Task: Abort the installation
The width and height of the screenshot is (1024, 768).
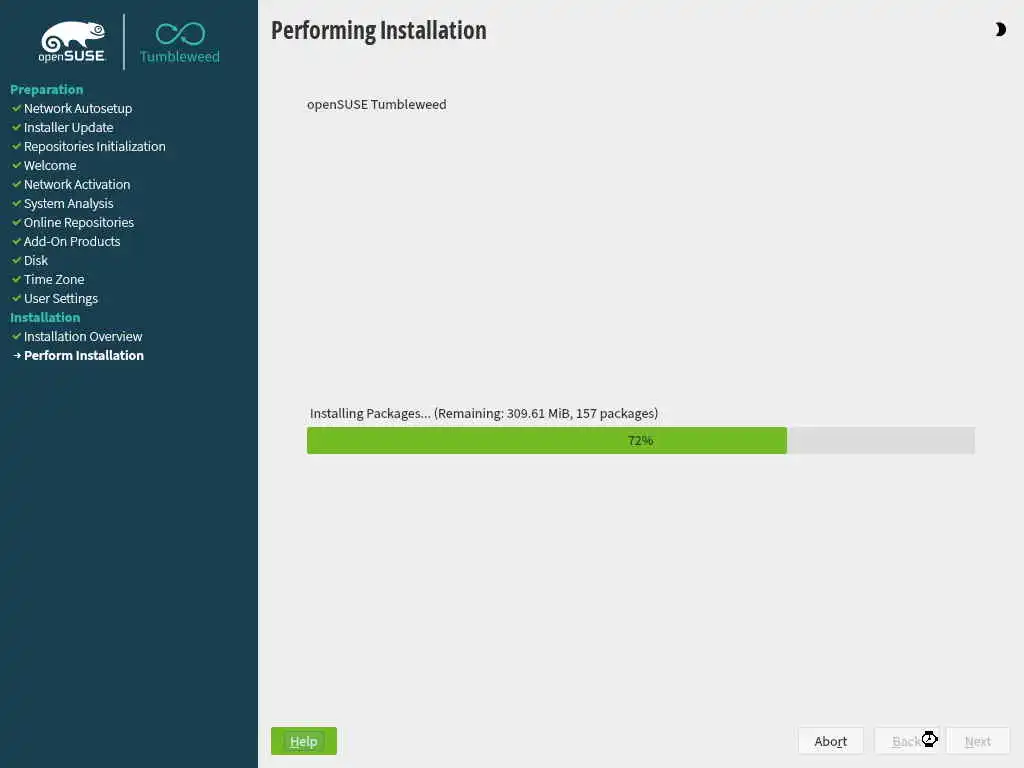Action: click(x=830, y=741)
